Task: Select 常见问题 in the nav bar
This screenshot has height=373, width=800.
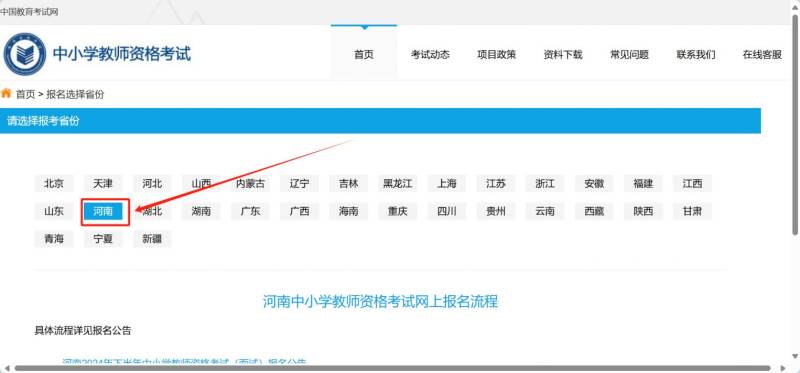Action: pos(629,55)
